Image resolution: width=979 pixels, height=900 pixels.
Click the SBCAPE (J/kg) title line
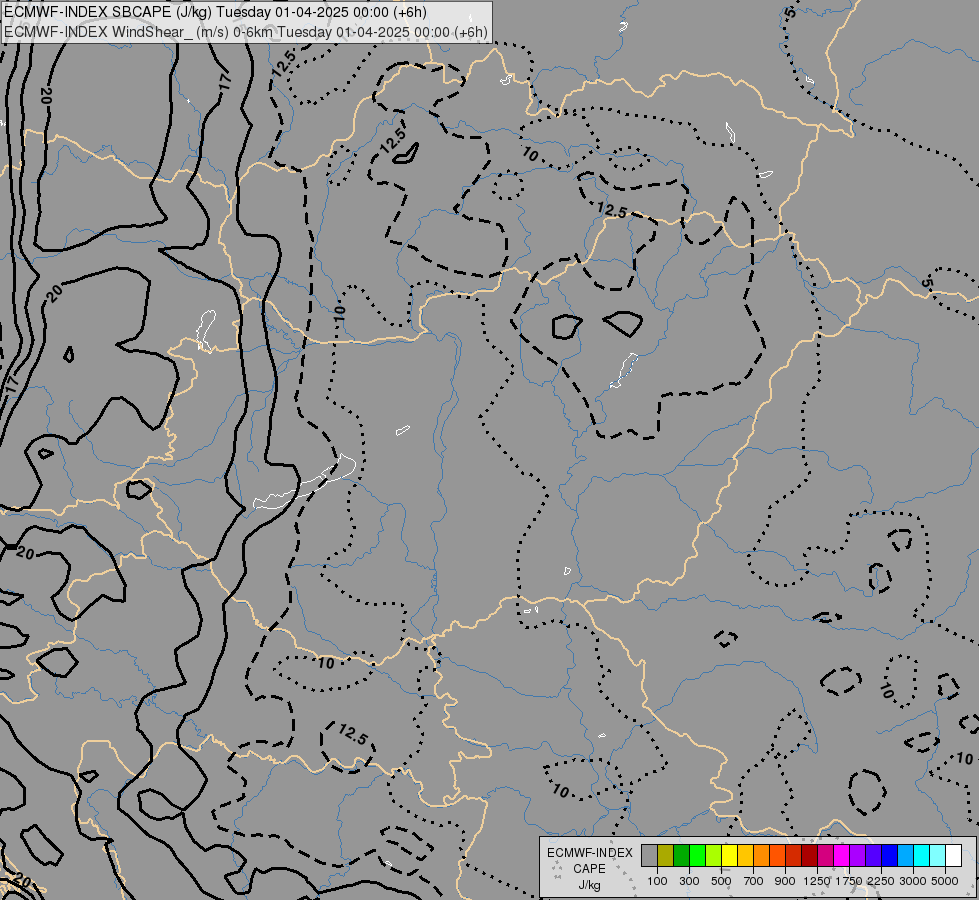[x=215, y=12]
